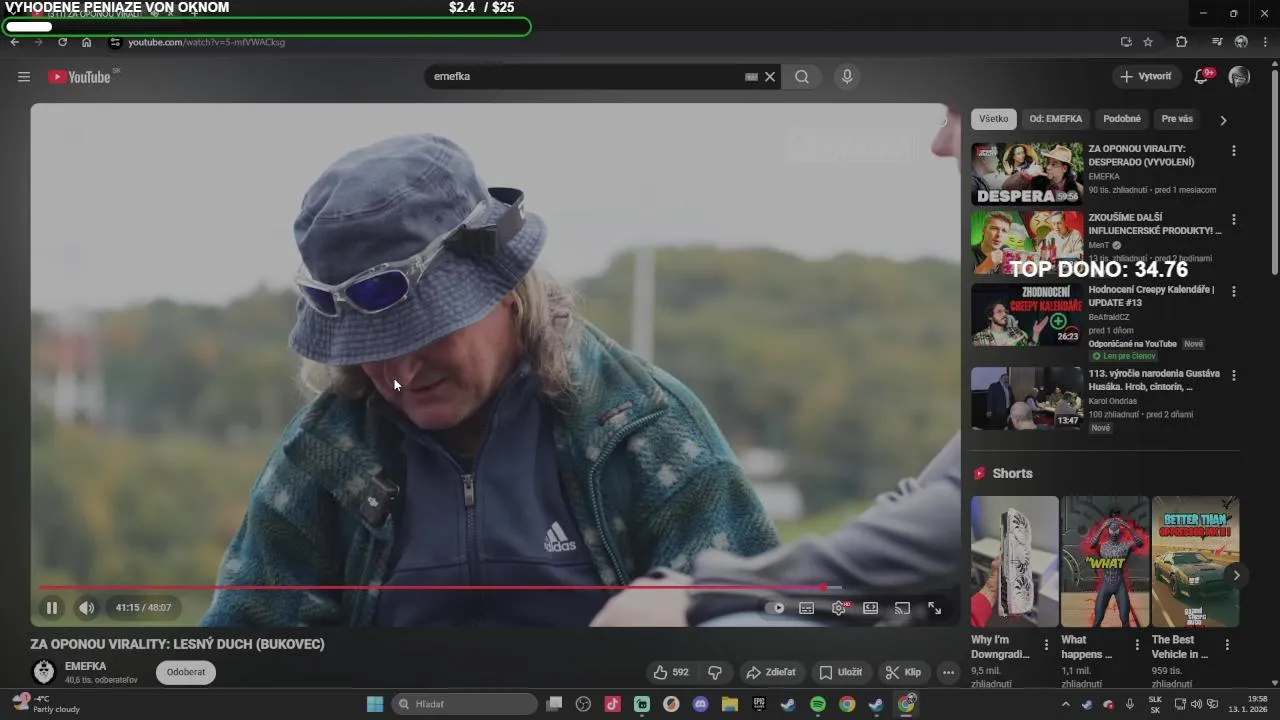Like the video with 592 likes

click(672, 672)
